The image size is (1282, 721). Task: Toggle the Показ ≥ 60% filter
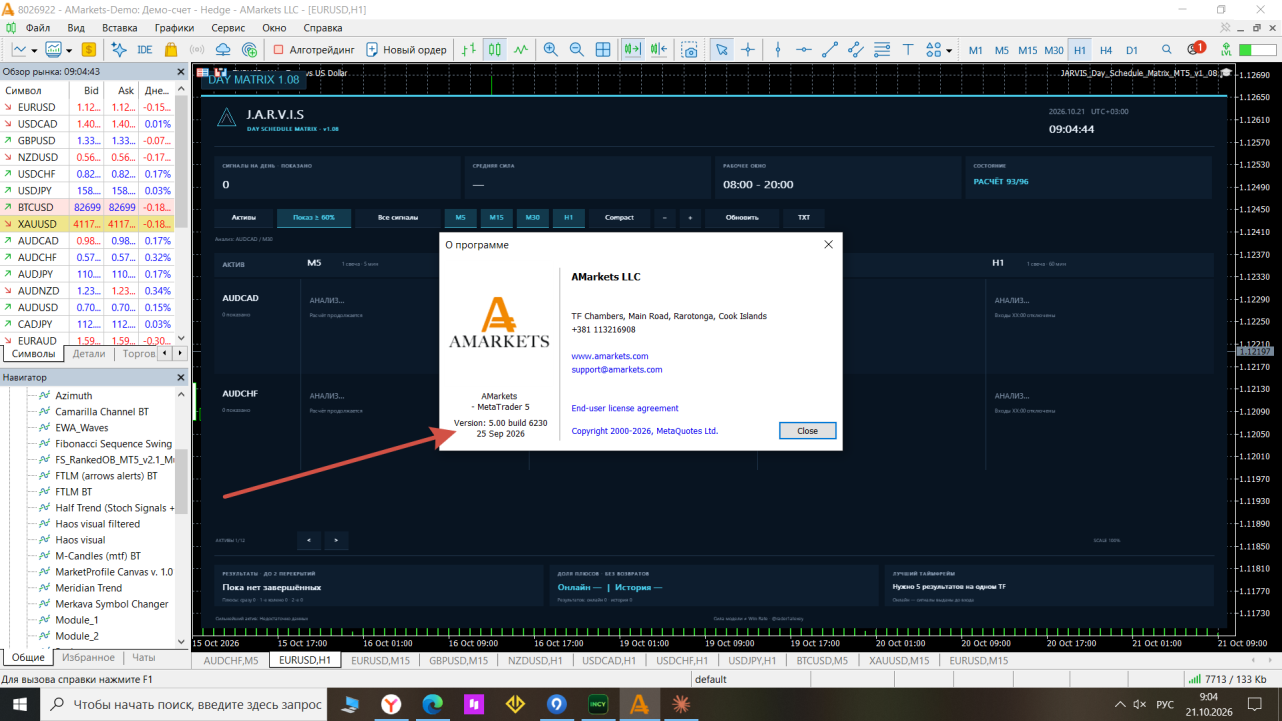(x=314, y=217)
